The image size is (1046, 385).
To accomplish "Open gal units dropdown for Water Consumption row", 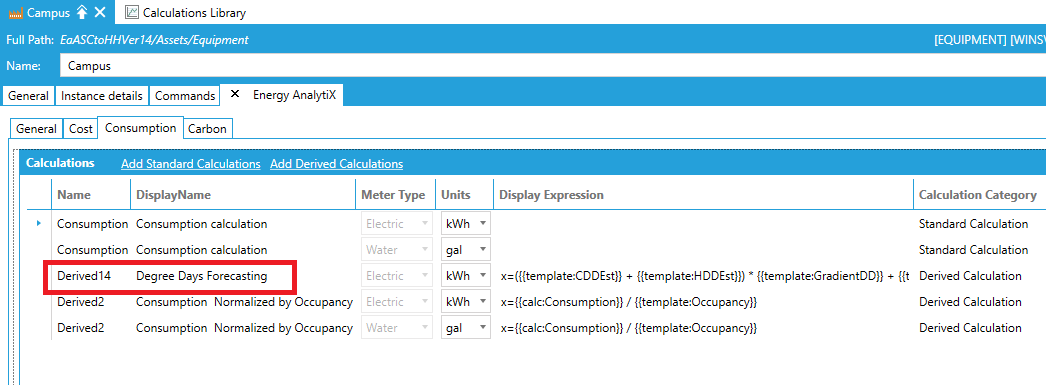I will click(x=465, y=250).
